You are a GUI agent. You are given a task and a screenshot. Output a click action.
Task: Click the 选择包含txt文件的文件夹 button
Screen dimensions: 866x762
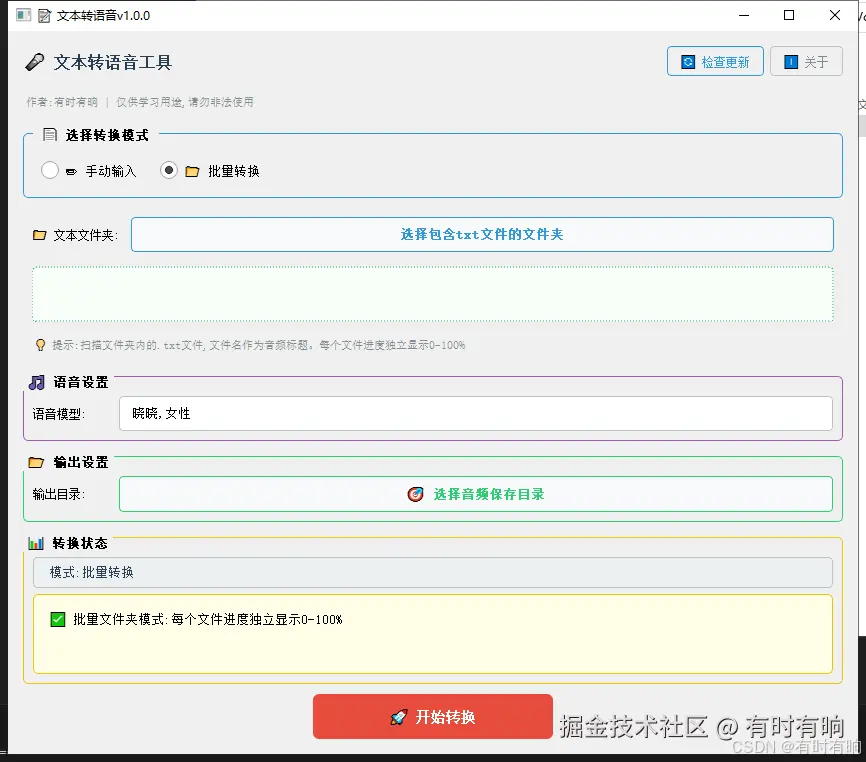tap(482, 234)
